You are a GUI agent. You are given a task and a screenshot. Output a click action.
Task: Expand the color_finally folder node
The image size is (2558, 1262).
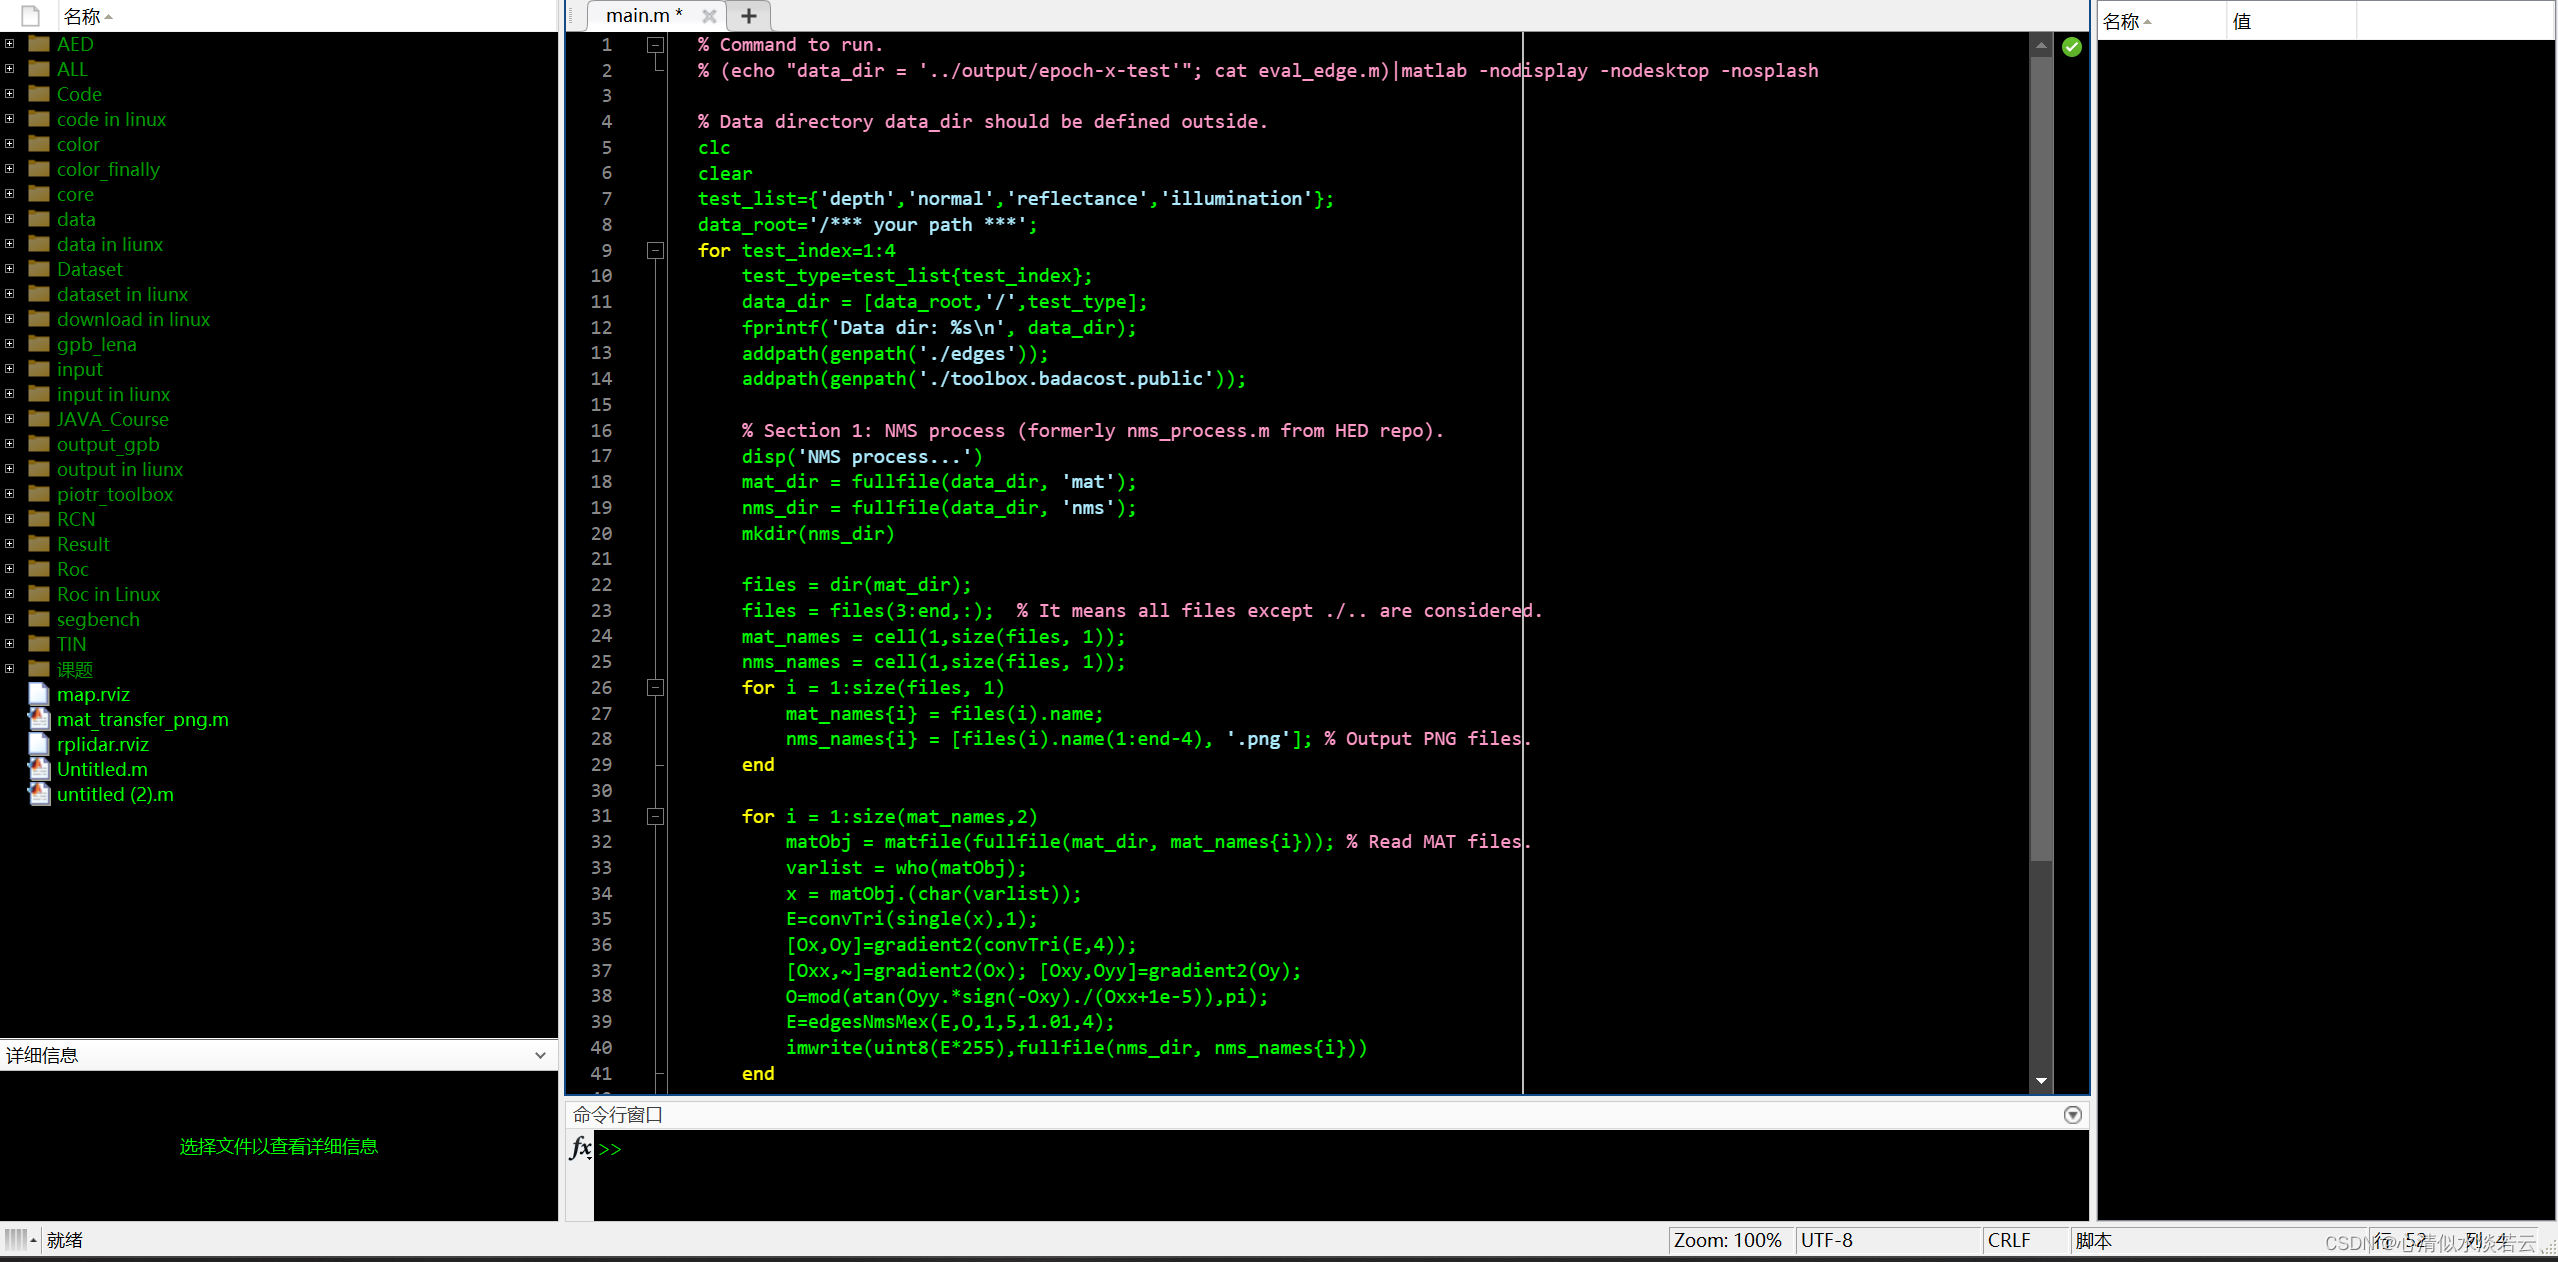[9, 168]
